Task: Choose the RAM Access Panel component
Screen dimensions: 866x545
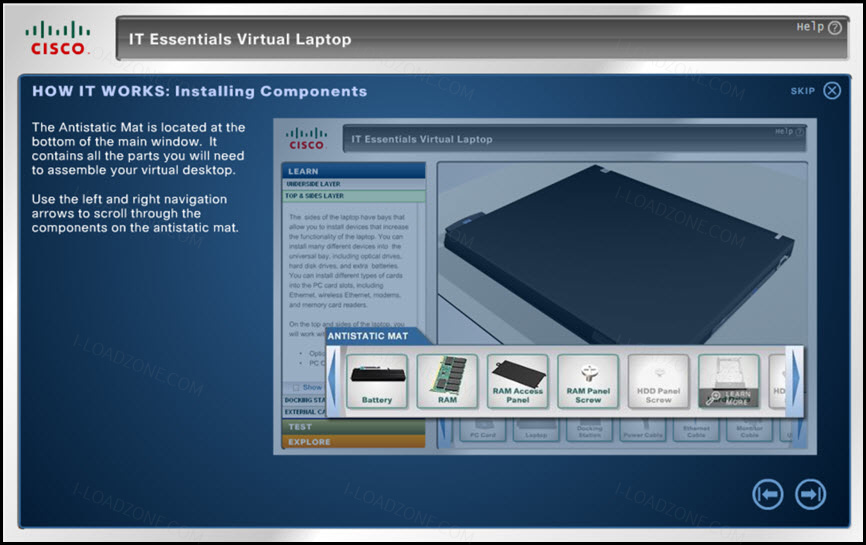Action: click(518, 382)
